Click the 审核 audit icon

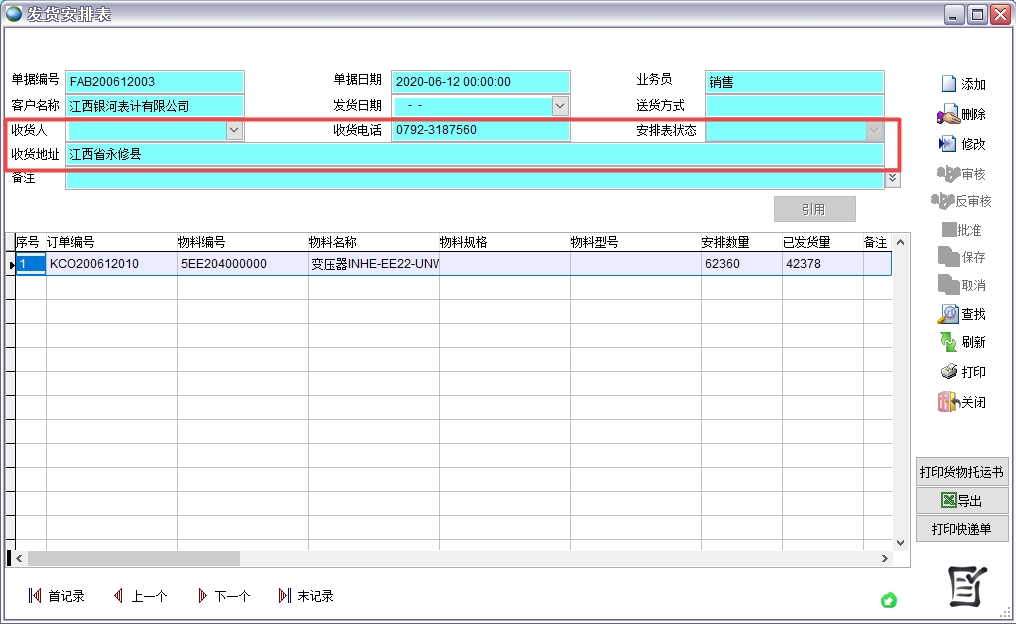point(964,172)
